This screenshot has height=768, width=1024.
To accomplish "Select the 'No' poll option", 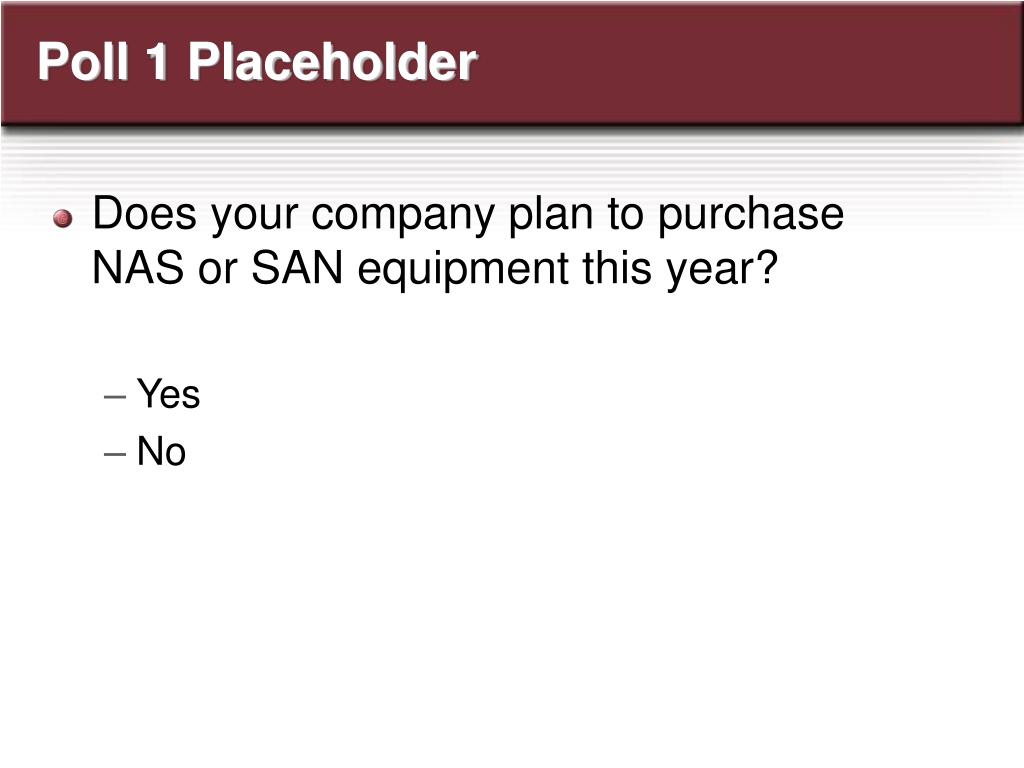I will (x=161, y=451).
